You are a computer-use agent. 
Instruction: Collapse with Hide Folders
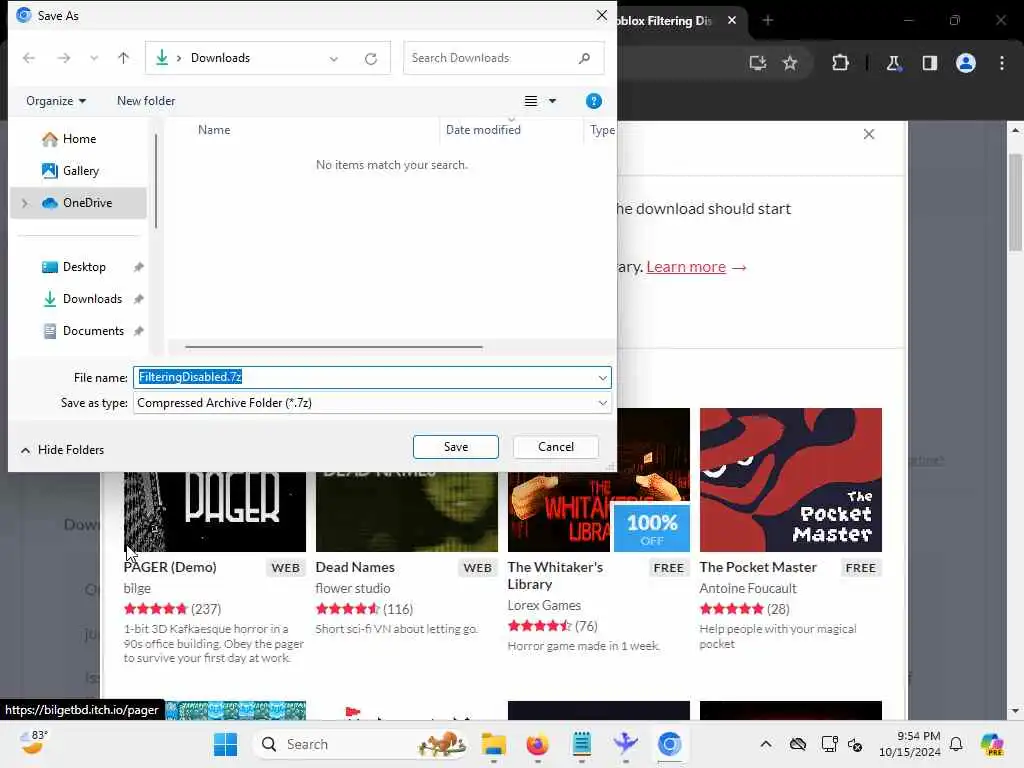(x=63, y=450)
